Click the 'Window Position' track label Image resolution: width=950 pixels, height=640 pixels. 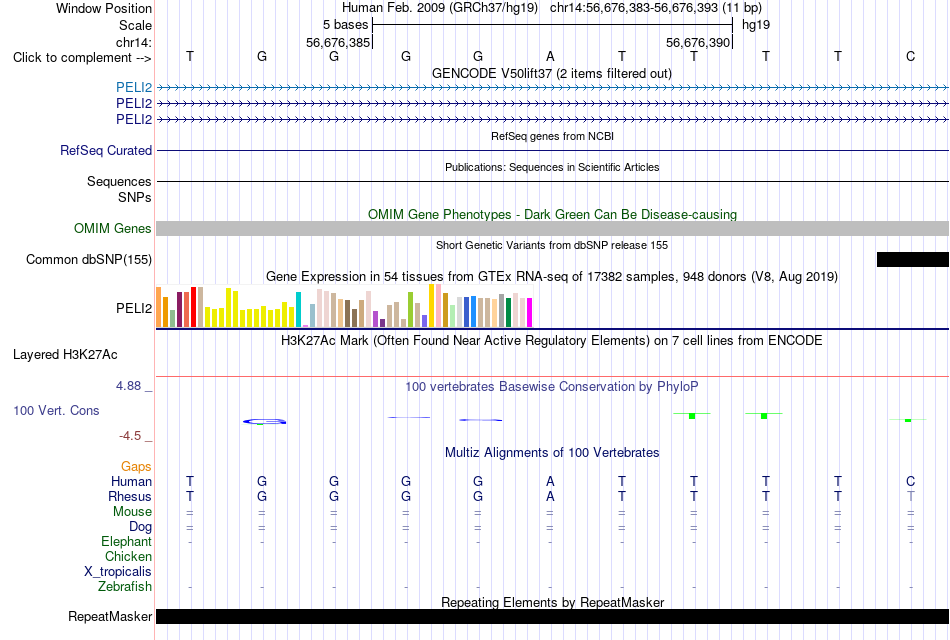(104, 8)
